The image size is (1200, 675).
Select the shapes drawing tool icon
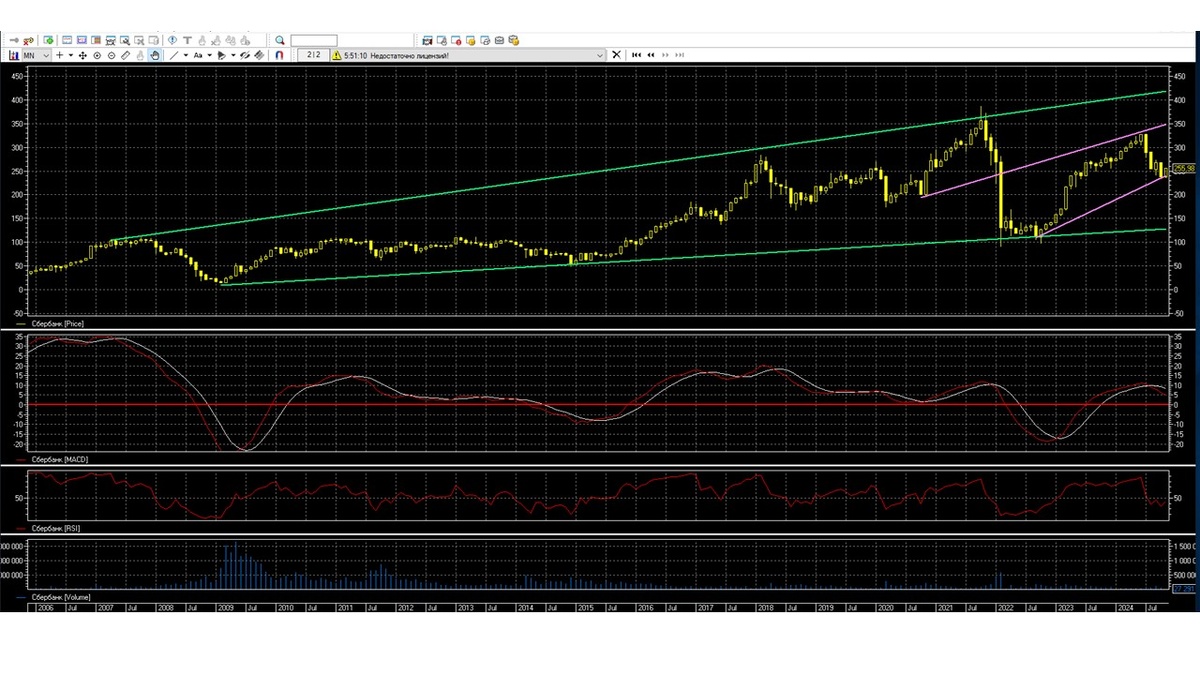click(x=221, y=55)
